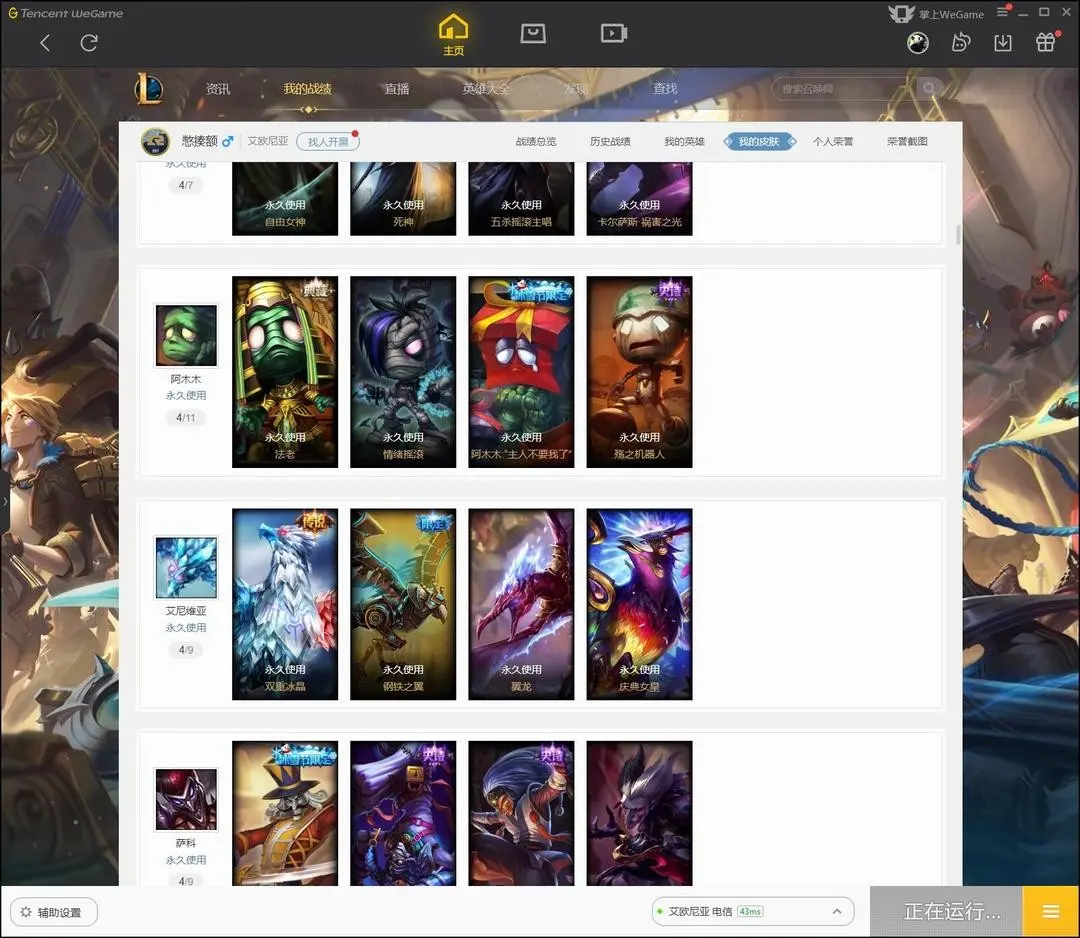Click the 4/9 skin count for 艾尼维亚

(x=186, y=649)
